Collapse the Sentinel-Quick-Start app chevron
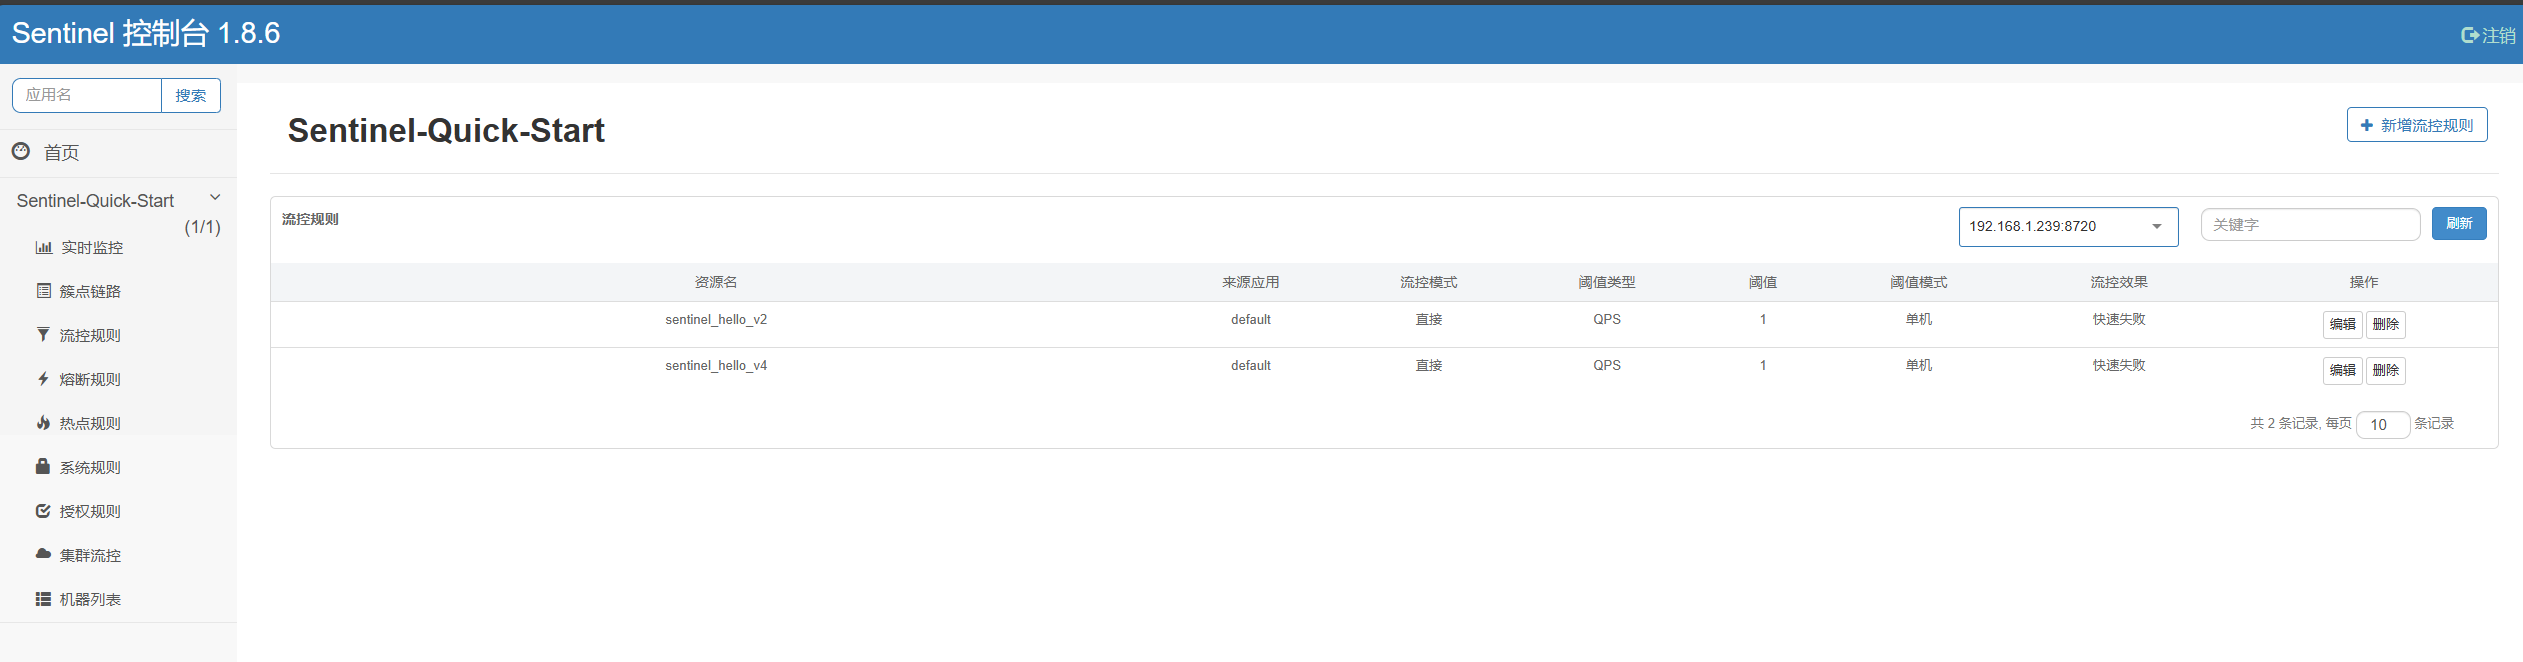The image size is (2523, 662). [x=215, y=198]
